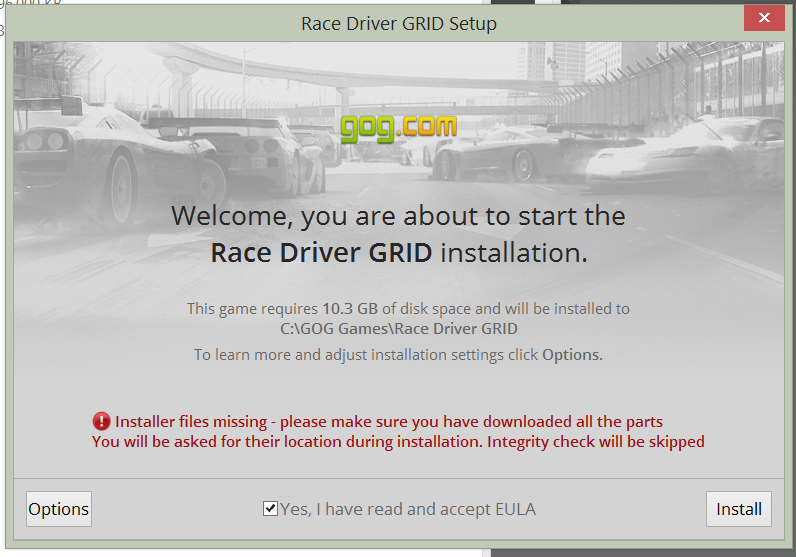Click the bold Options word in the hint text
Screen dimensions: 796x557
572,354
